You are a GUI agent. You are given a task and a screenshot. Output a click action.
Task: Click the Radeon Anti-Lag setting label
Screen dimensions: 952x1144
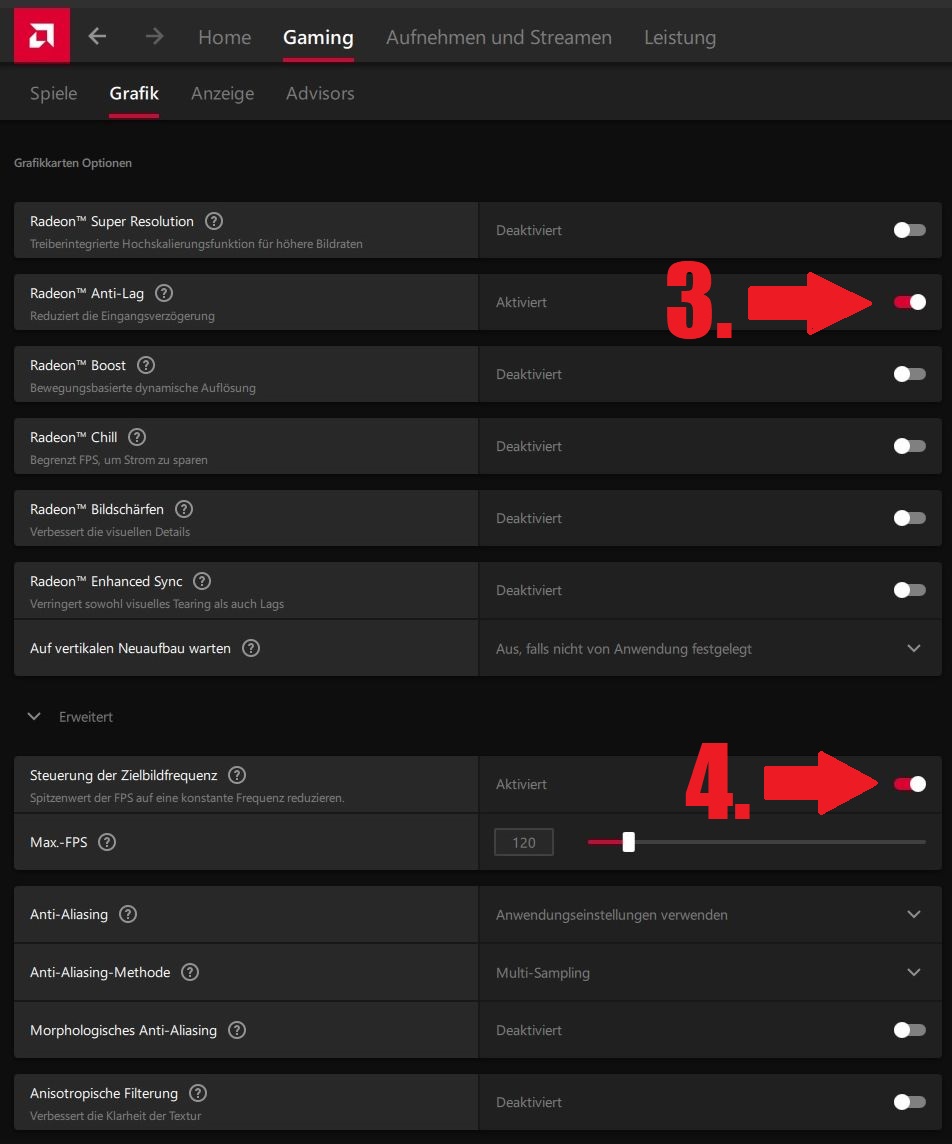click(x=87, y=293)
